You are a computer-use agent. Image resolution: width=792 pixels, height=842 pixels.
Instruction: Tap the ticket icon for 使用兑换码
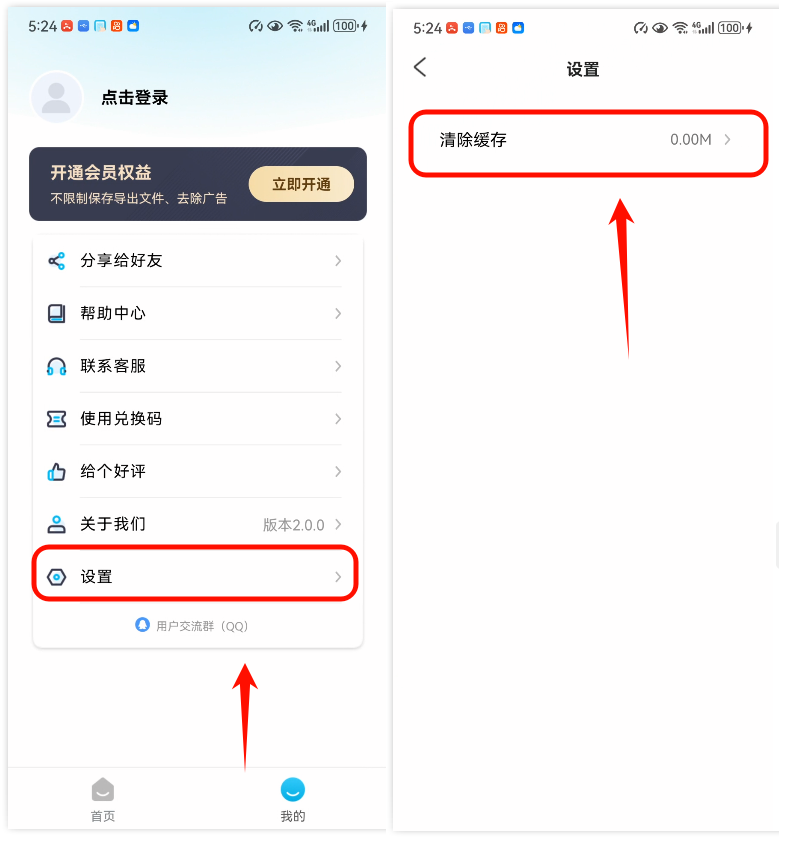click(x=56, y=419)
